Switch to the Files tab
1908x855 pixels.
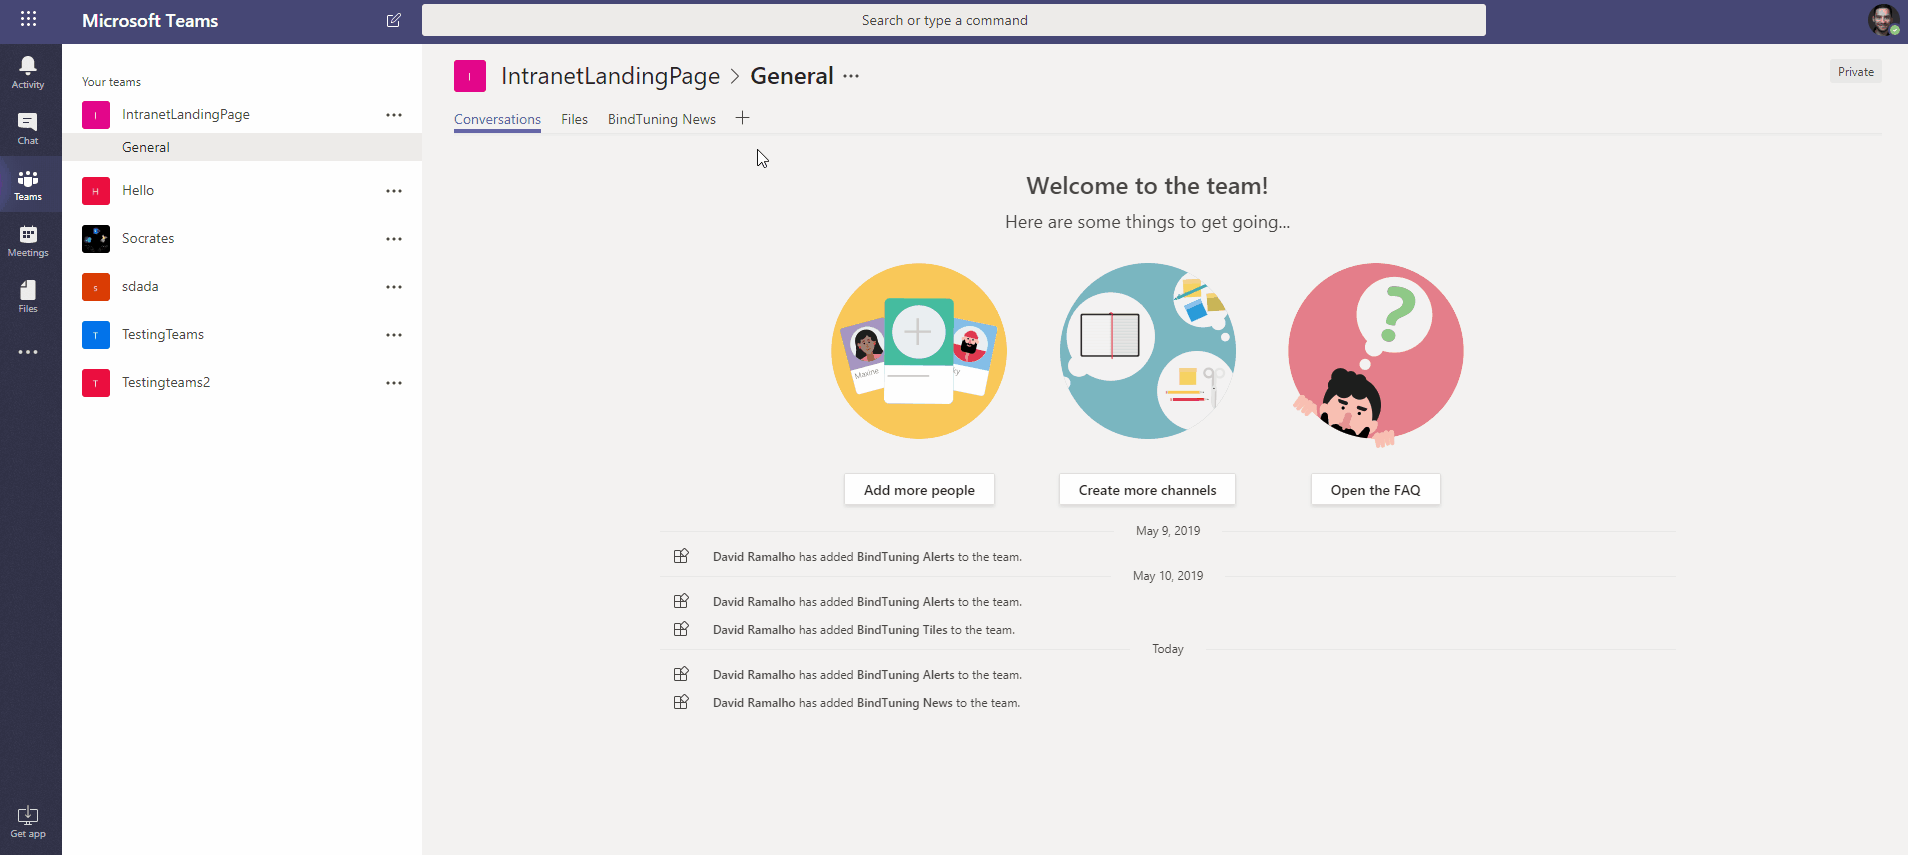(574, 119)
